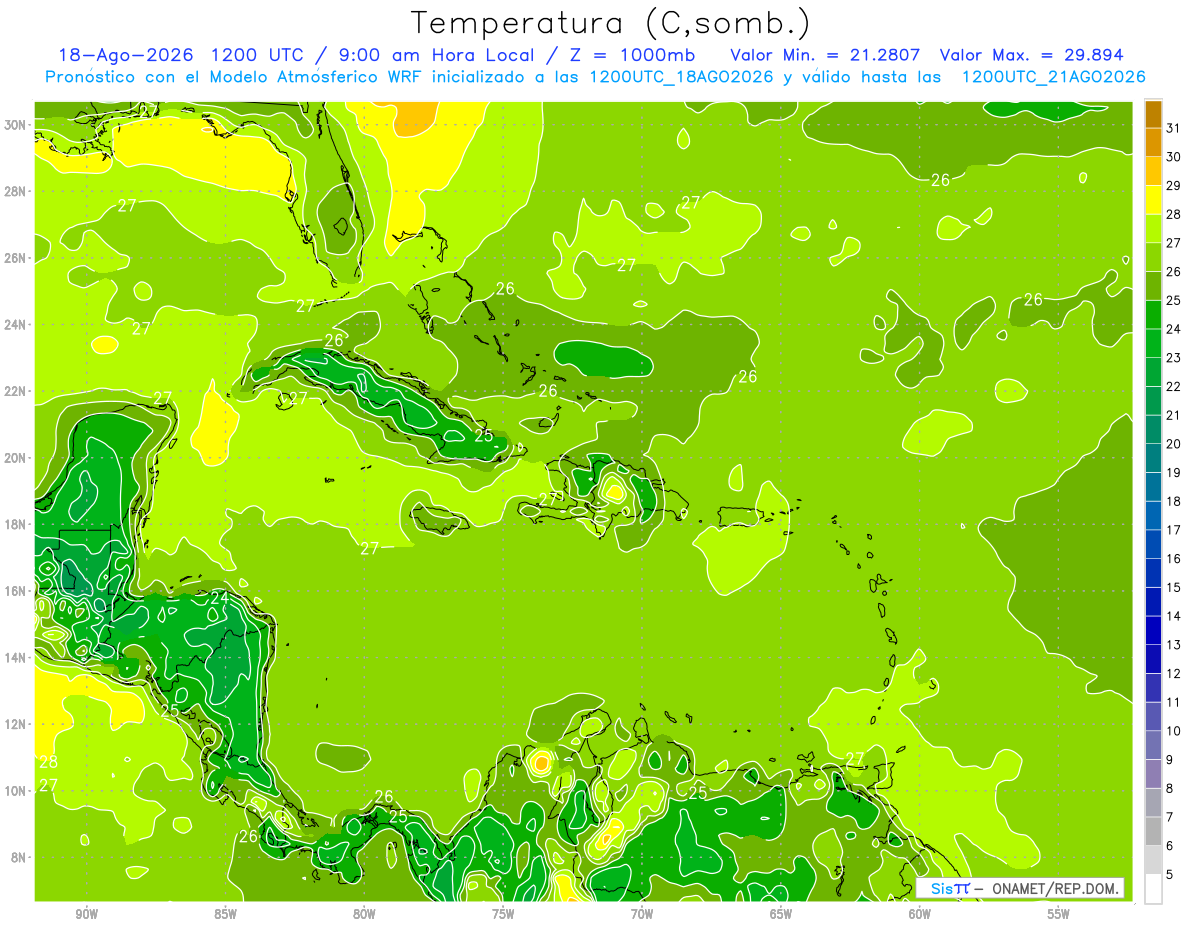1200x927 pixels.
Task: Click the 24N latitude label
Action: 17,325
